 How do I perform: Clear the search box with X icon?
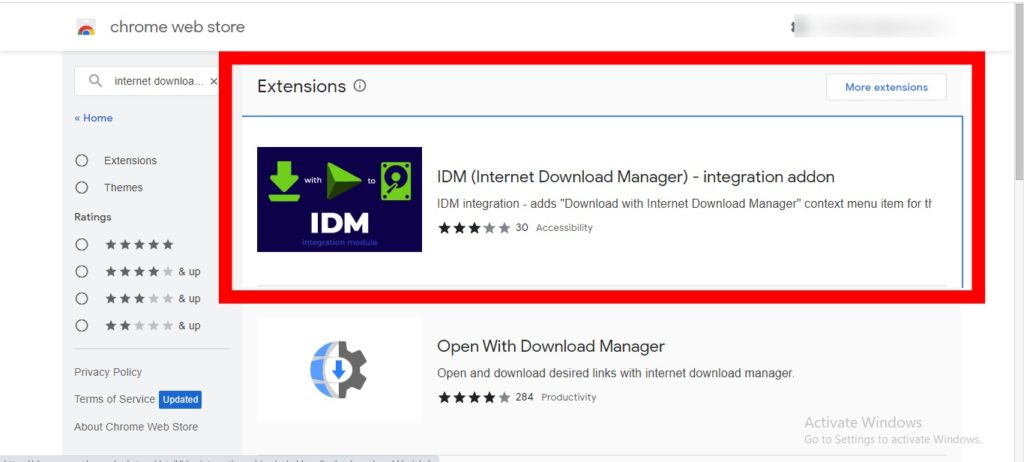click(214, 82)
